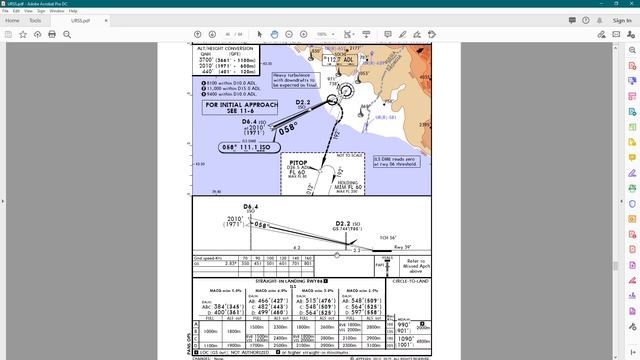Open the help question mark icon
The height and width of the screenshot is (360, 640).
586,20
